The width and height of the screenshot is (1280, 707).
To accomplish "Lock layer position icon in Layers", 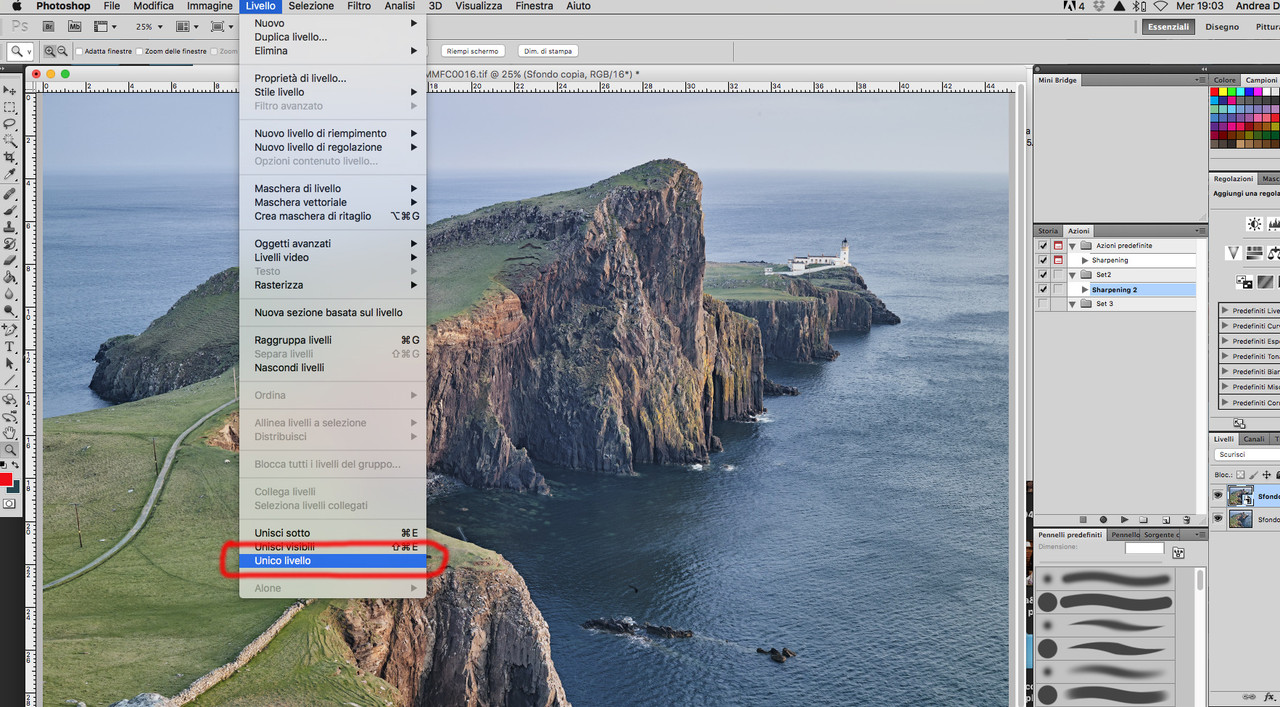I will pyautogui.click(x=1265, y=475).
